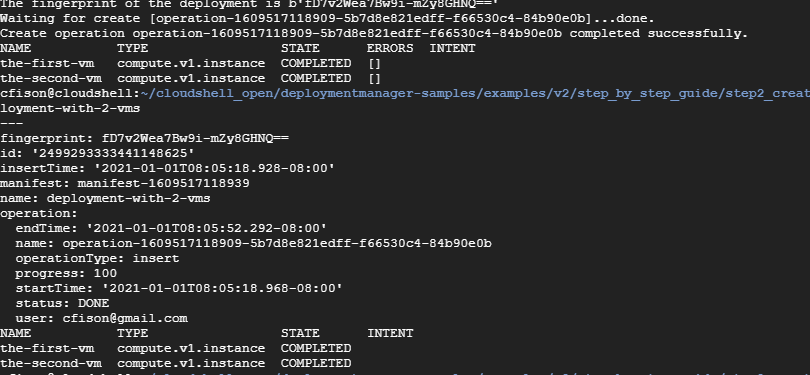Screen dimensions: 810x375
Task: Click the ERRORS column header
Action: point(390,48)
